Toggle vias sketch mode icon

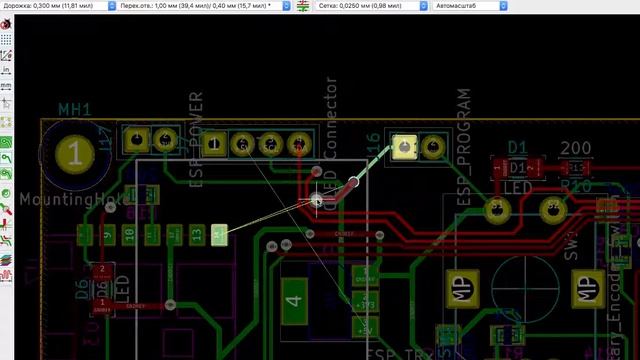point(6,210)
